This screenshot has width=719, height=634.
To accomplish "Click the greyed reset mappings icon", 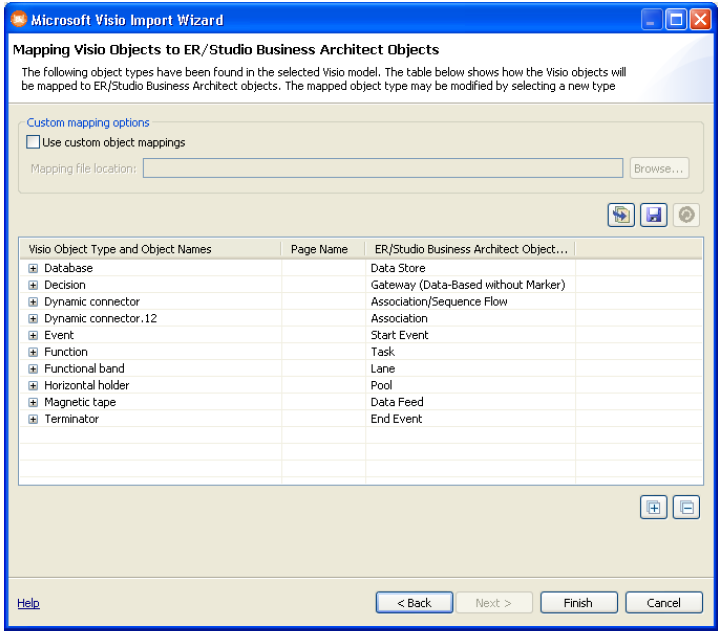I will tap(686, 215).
